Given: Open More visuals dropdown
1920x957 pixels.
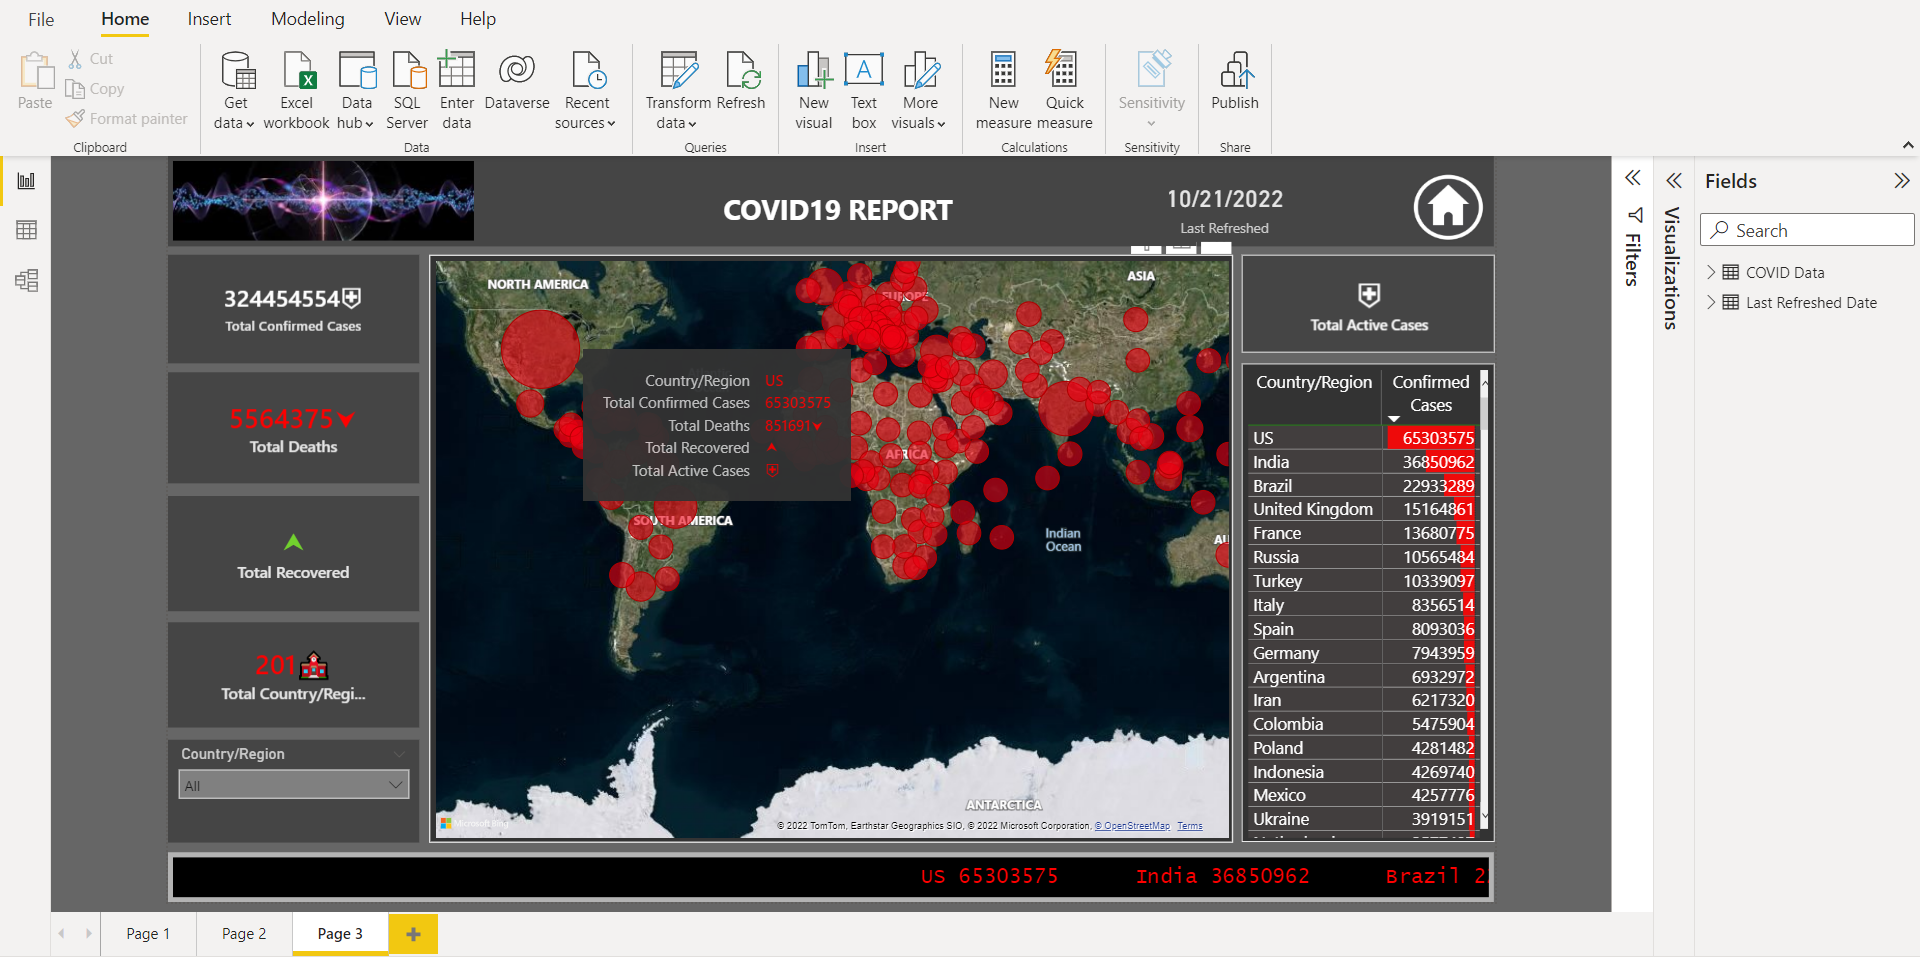Looking at the screenshot, I should point(919,91).
